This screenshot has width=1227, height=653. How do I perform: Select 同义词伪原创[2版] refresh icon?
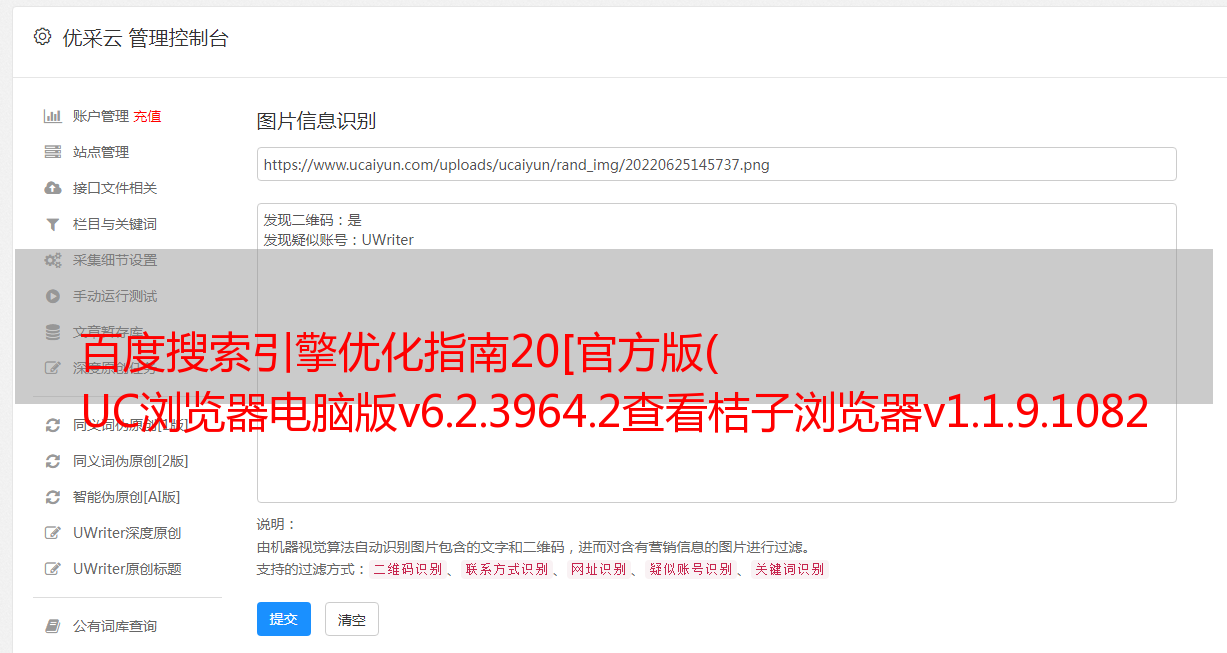pos(53,461)
